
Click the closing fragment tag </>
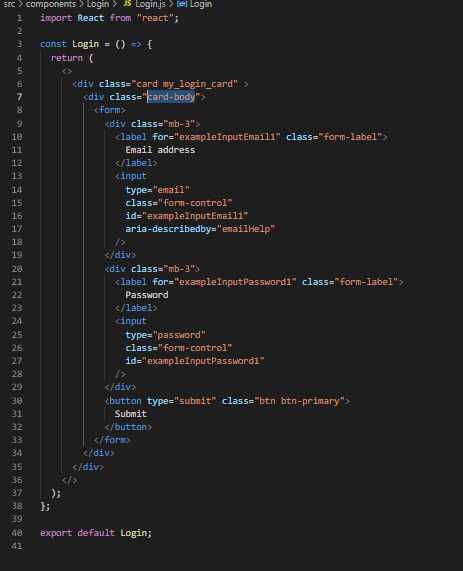[69, 480]
